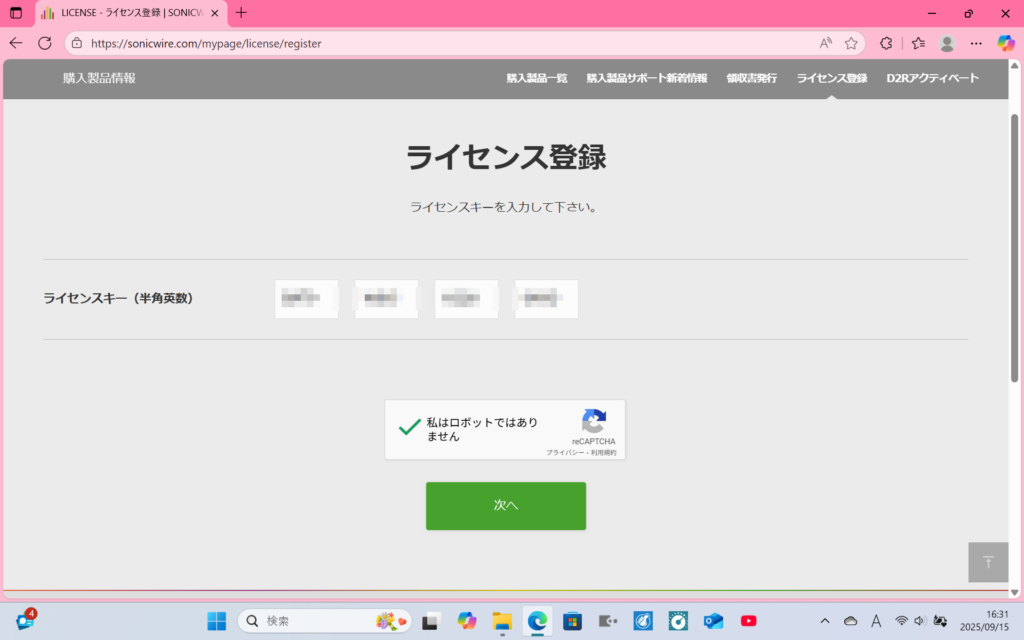Select the 領収書発行 navigation item
The height and width of the screenshot is (640, 1024).
click(x=752, y=78)
